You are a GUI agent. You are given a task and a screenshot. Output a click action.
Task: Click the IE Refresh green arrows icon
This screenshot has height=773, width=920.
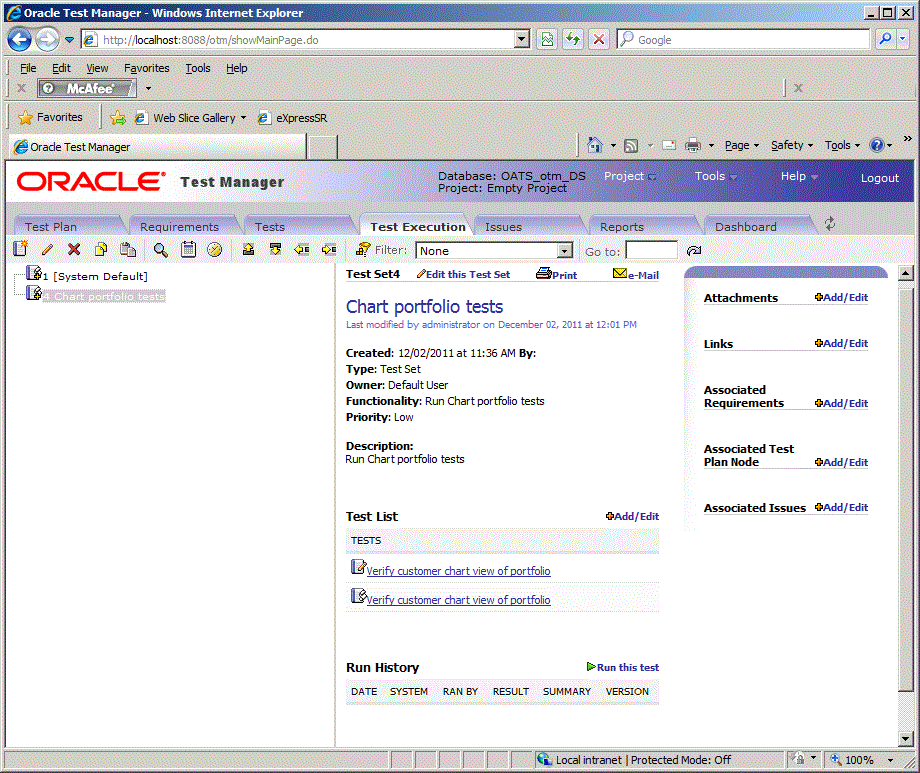coord(573,39)
